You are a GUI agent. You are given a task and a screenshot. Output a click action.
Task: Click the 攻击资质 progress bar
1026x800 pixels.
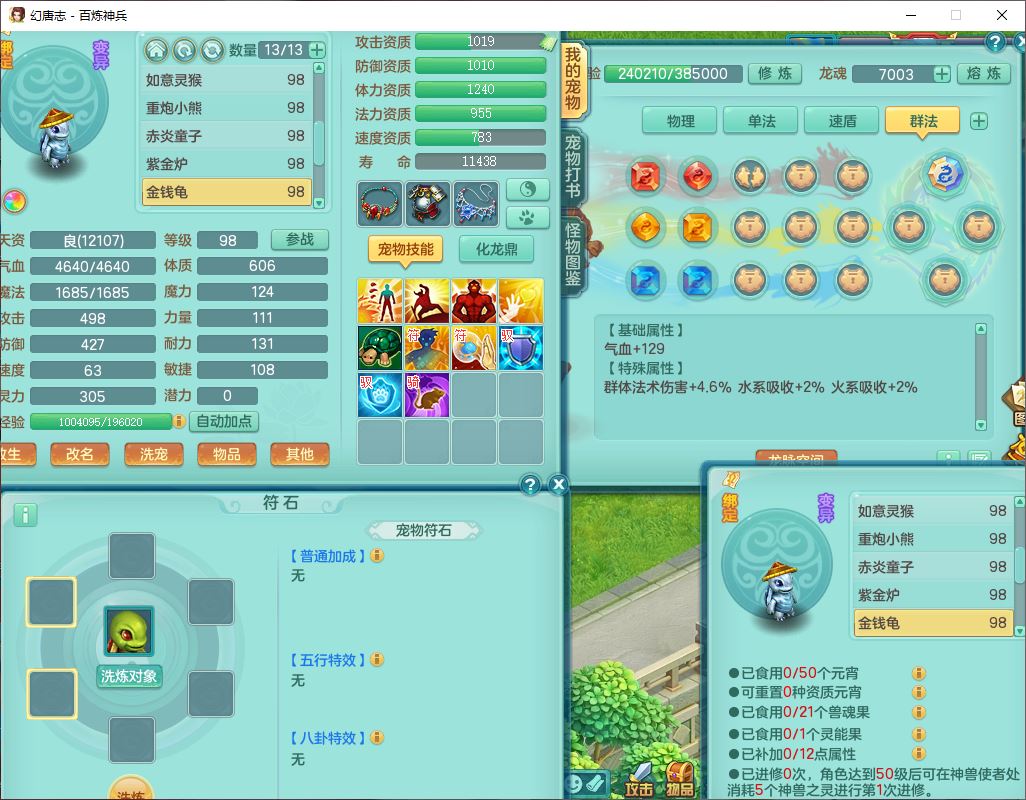pyautogui.click(x=480, y=41)
